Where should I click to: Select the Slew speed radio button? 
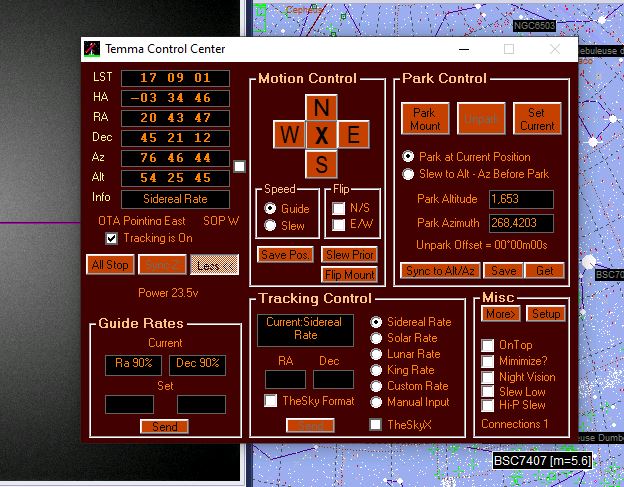[x=270, y=226]
